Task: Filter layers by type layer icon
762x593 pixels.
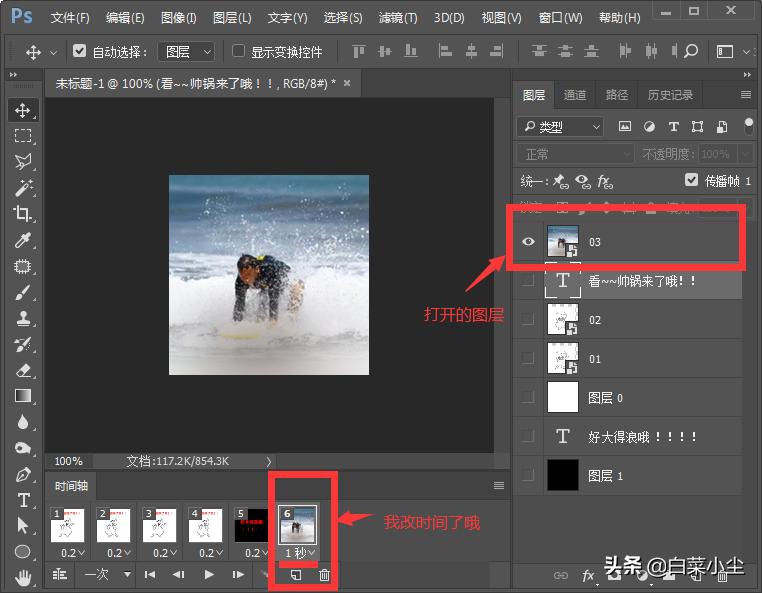Action: 673,127
